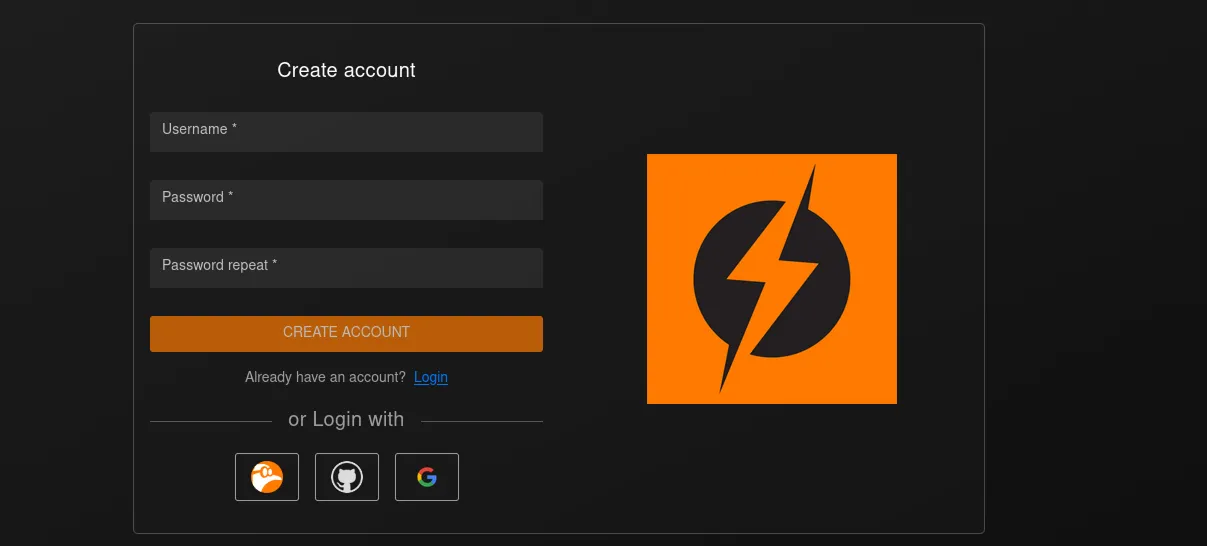Select the Password repeat field
This screenshot has height=546, width=1207.
[x=346, y=268]
